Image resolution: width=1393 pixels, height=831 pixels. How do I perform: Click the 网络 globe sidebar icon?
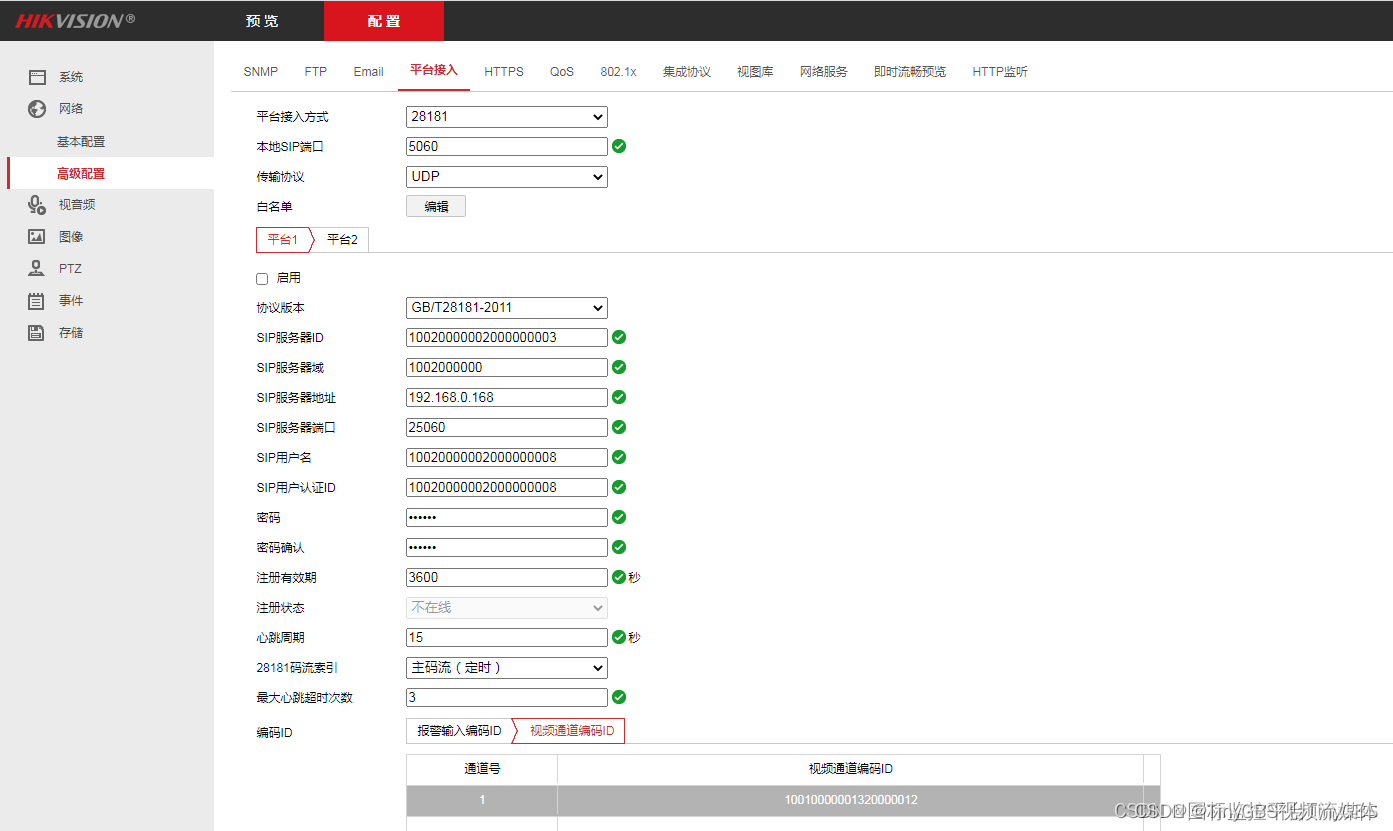(37, 109)
